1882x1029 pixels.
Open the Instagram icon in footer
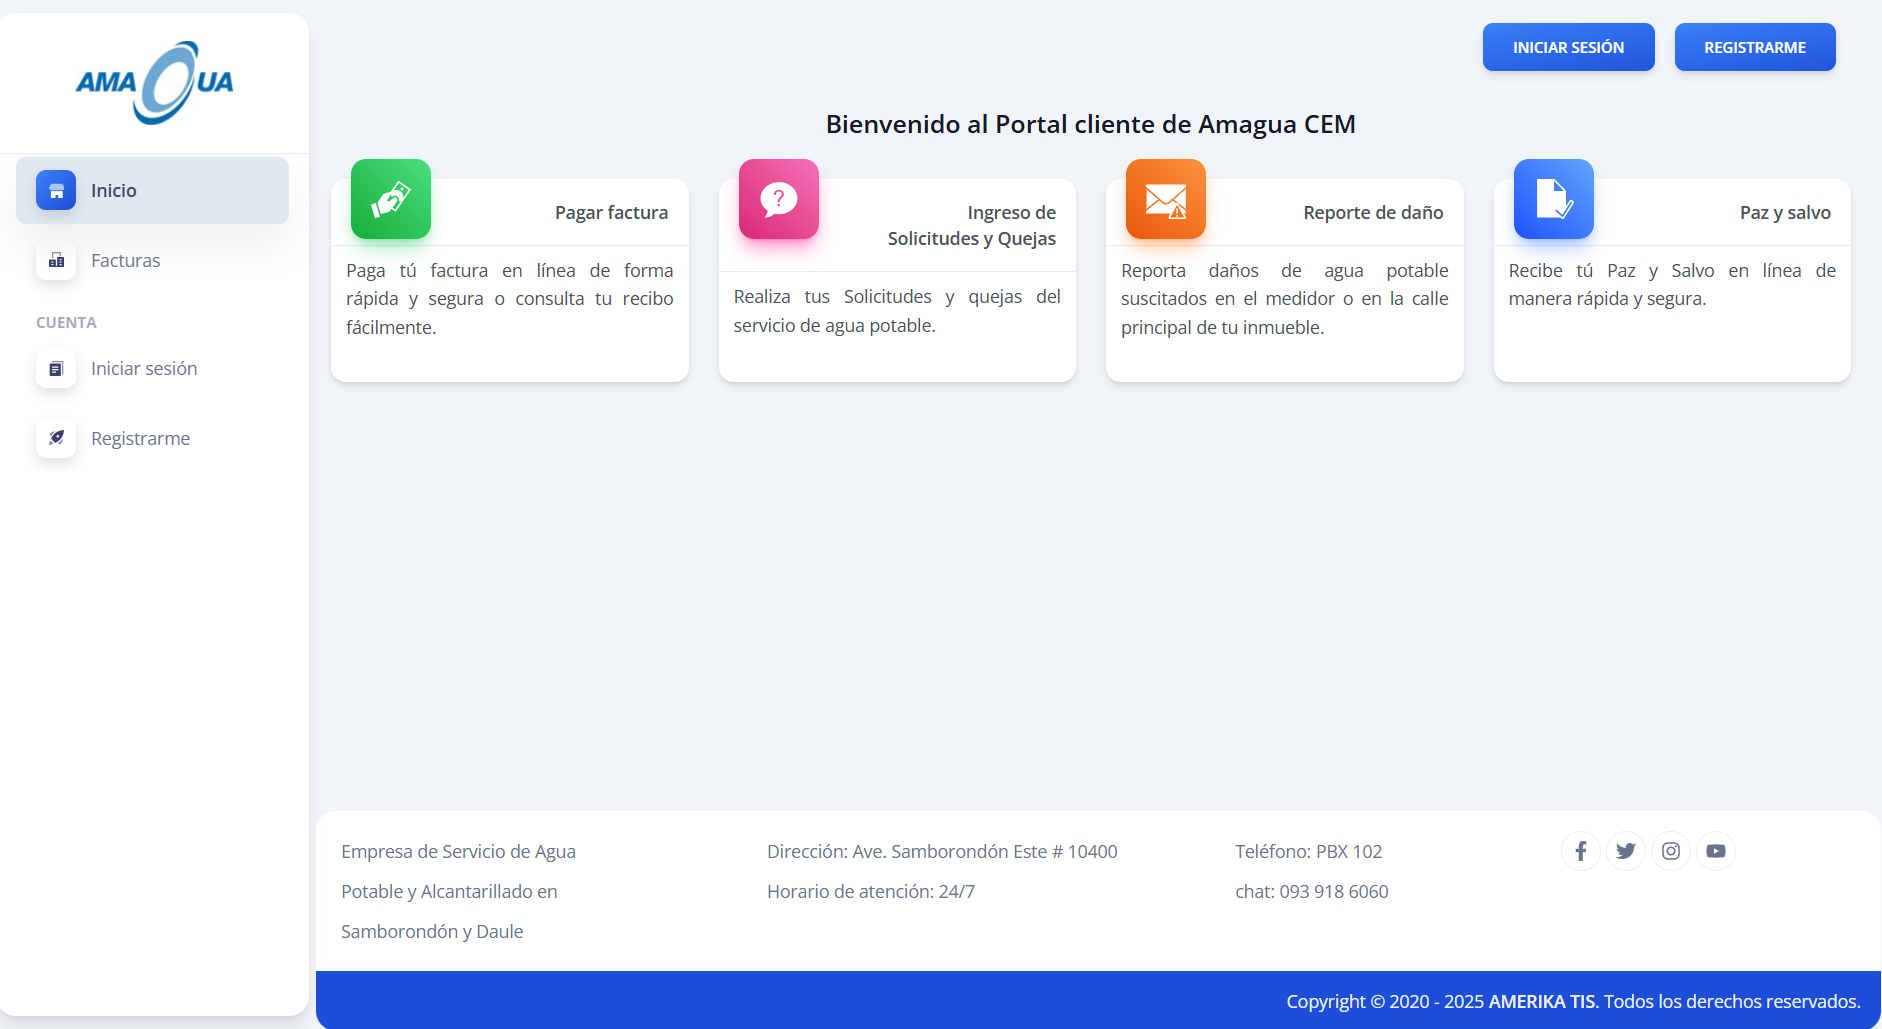(1670, 851)
